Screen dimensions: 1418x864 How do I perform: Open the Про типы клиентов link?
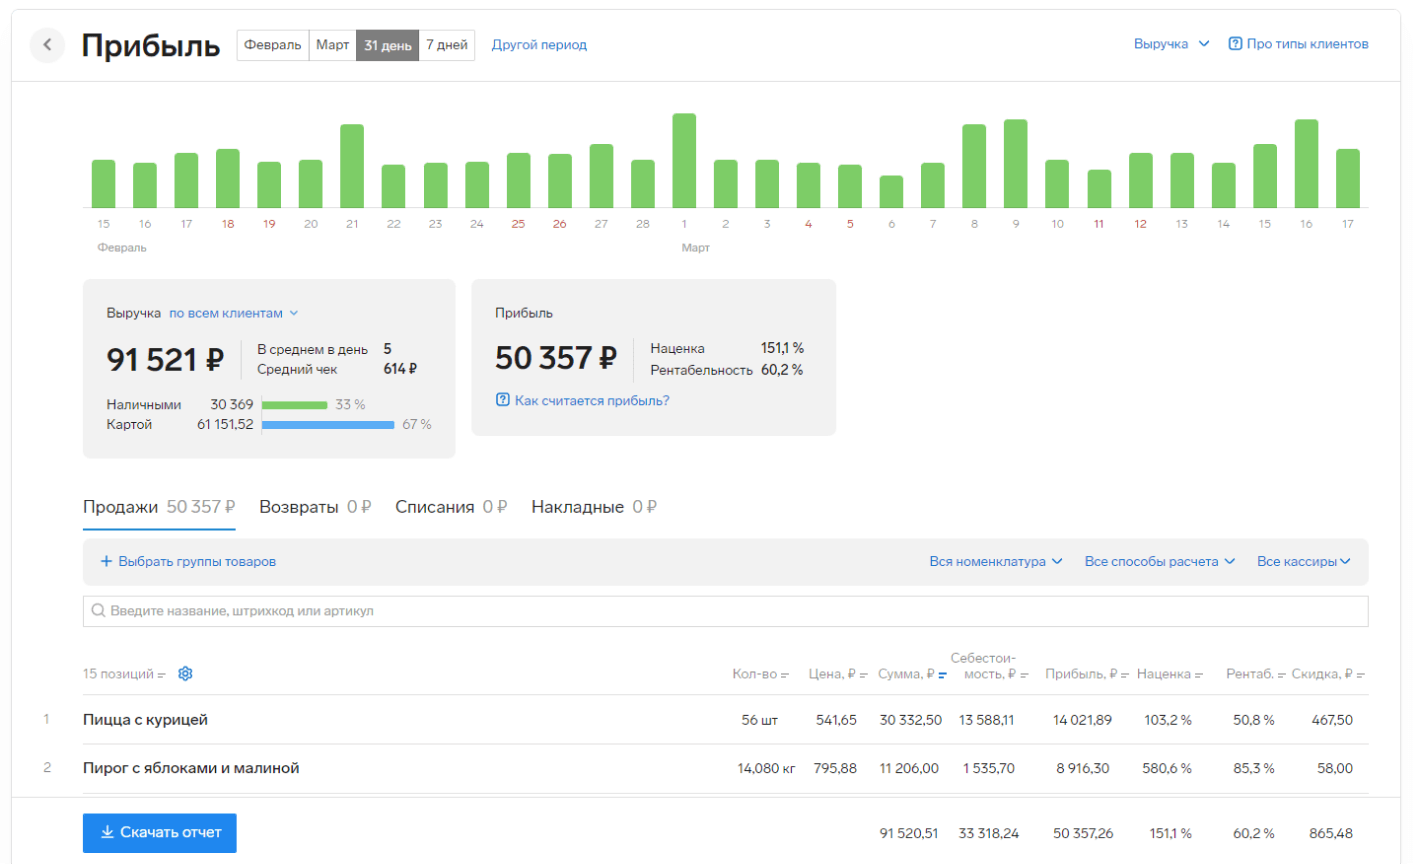pos(1307,44)
